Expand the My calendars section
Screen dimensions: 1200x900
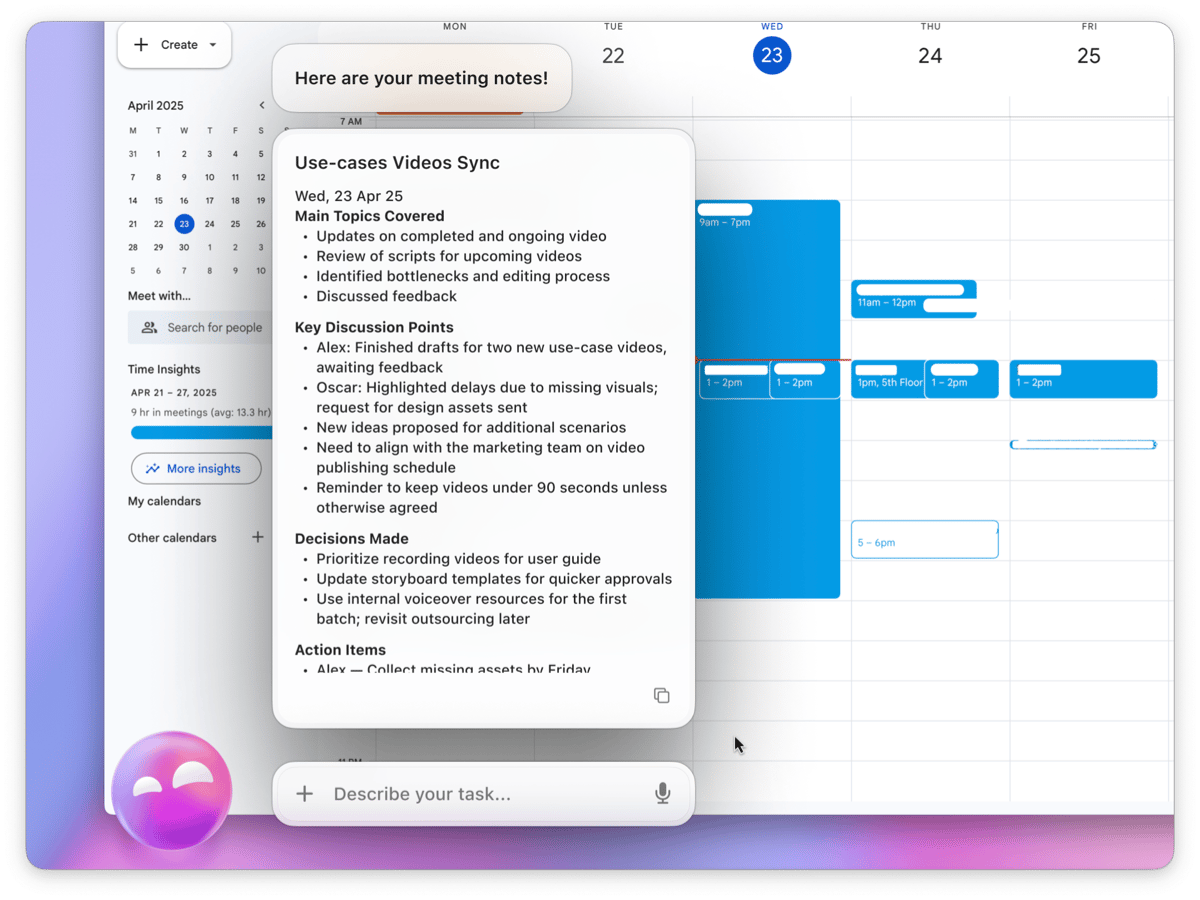tap(164, 501)
